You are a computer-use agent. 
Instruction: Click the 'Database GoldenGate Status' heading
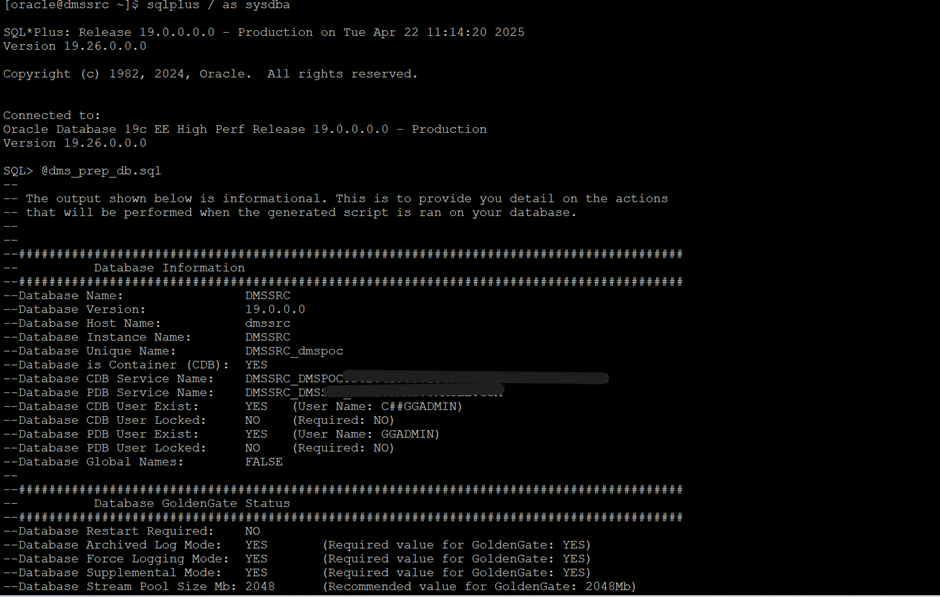[x=192, y=503]
